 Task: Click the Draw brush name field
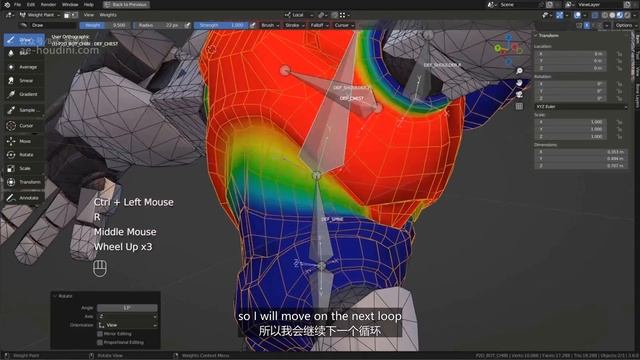coord(53,25)
